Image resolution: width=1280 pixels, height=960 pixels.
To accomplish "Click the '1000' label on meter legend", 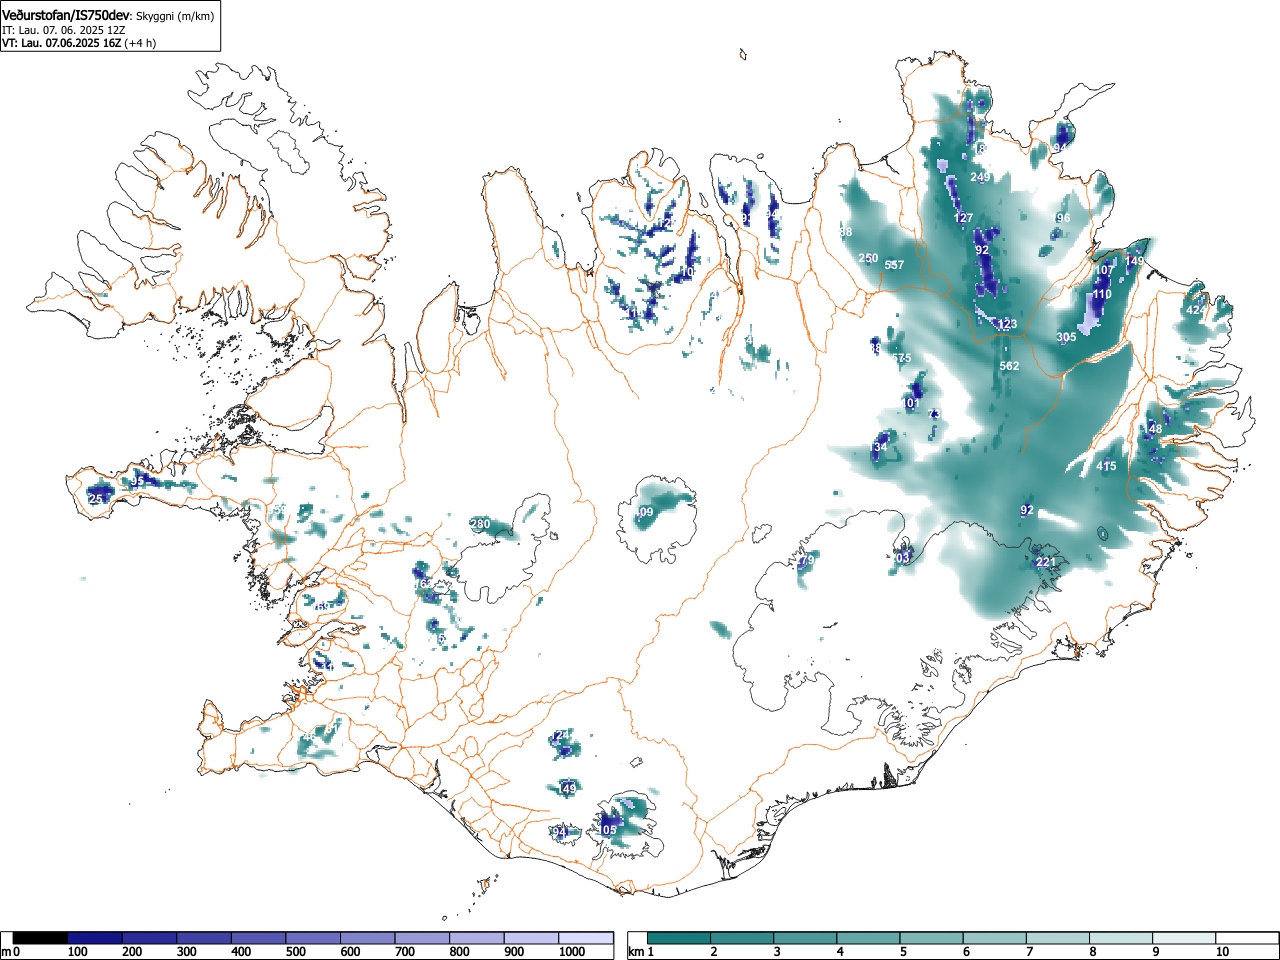I will pos(572,952).
